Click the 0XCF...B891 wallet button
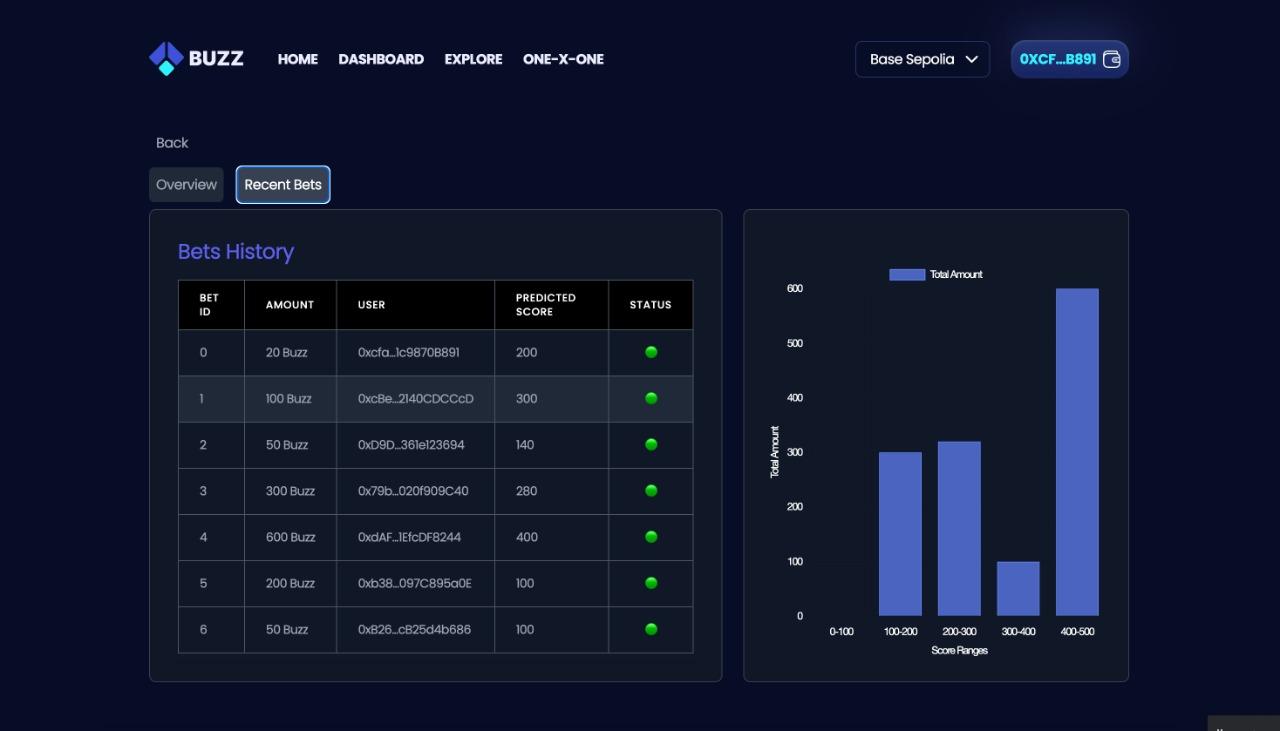Viewport: 1280px width, 731px height. click(x=1070, y=59)
